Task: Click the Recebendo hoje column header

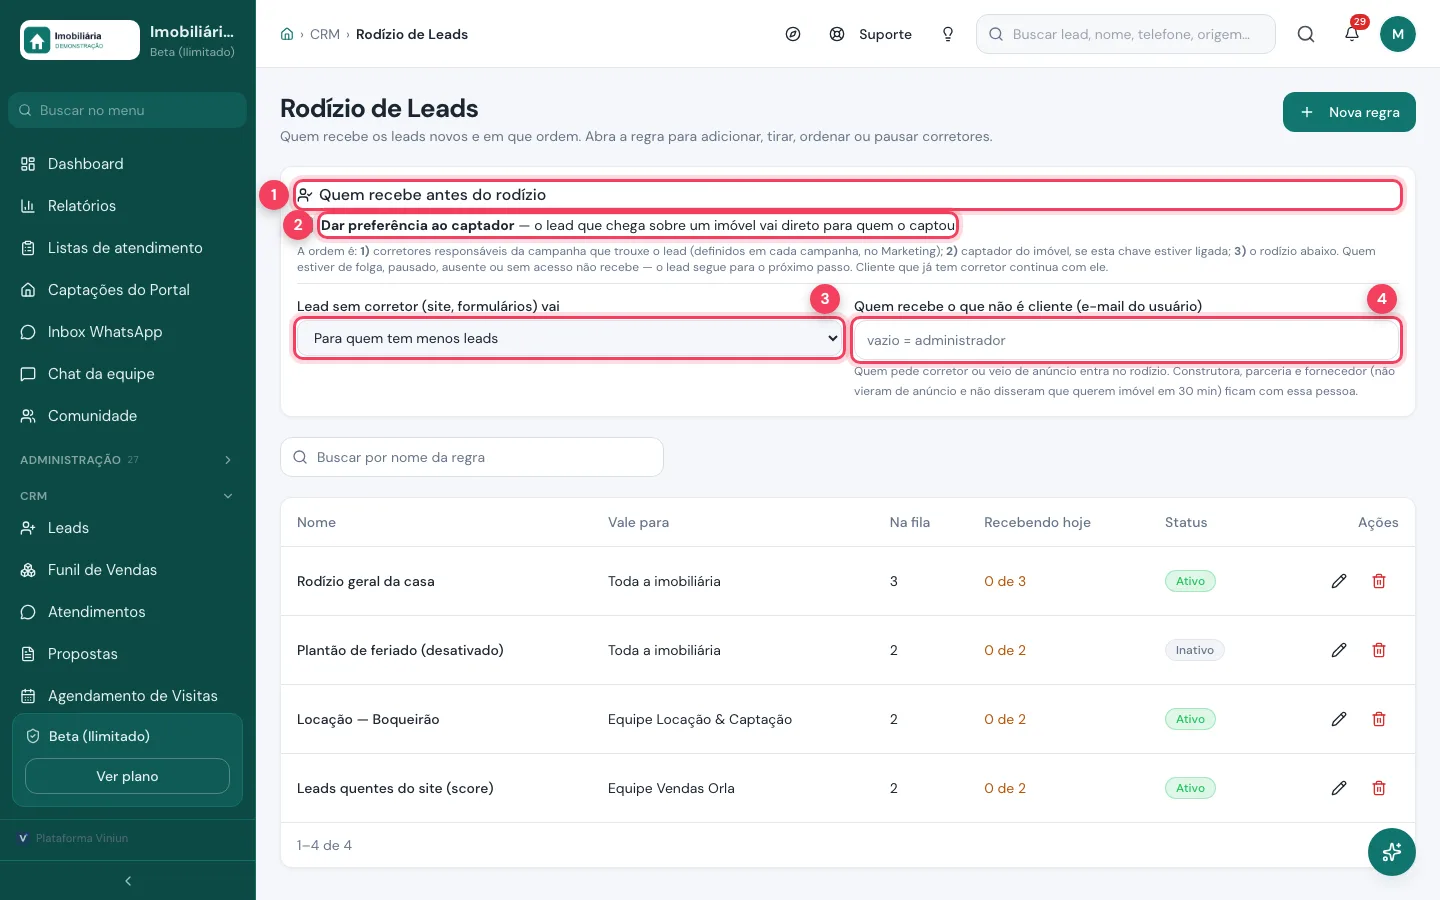Action: click(1037, 522)
